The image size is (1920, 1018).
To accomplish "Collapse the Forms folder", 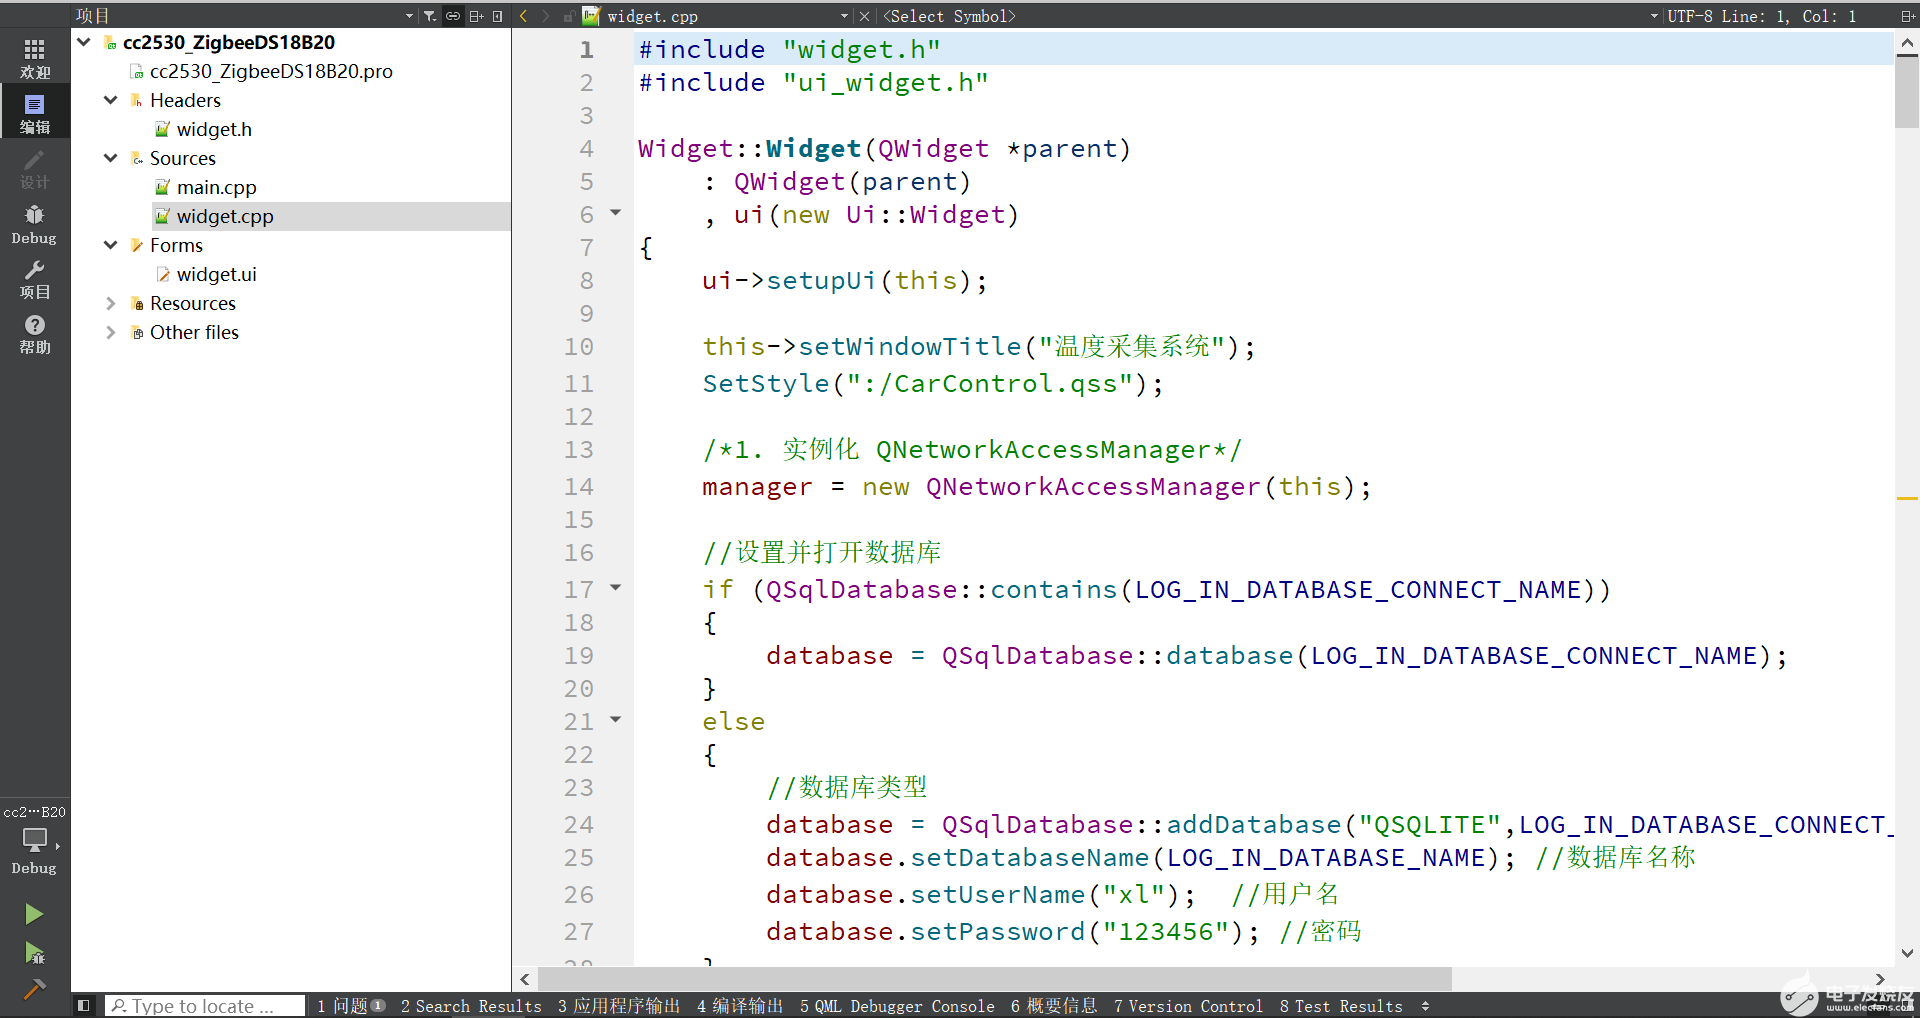I will [x=111, y=245].
